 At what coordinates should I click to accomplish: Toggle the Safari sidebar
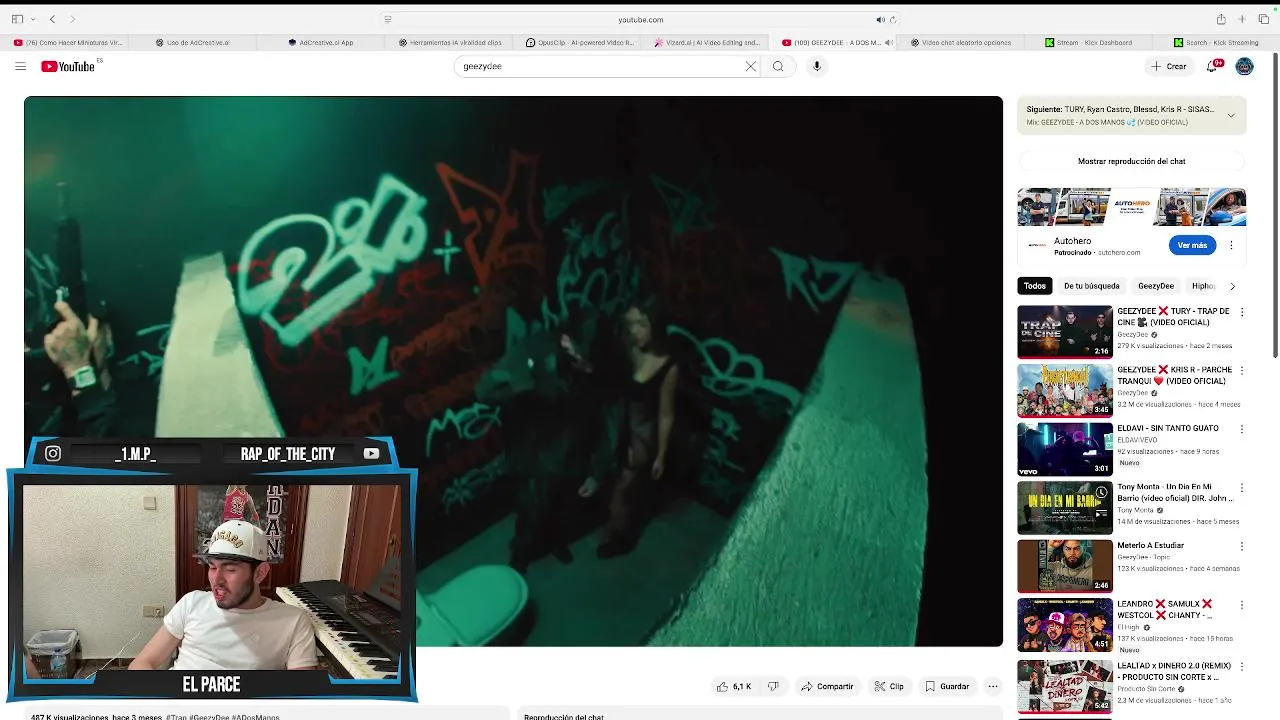(17, 19)
